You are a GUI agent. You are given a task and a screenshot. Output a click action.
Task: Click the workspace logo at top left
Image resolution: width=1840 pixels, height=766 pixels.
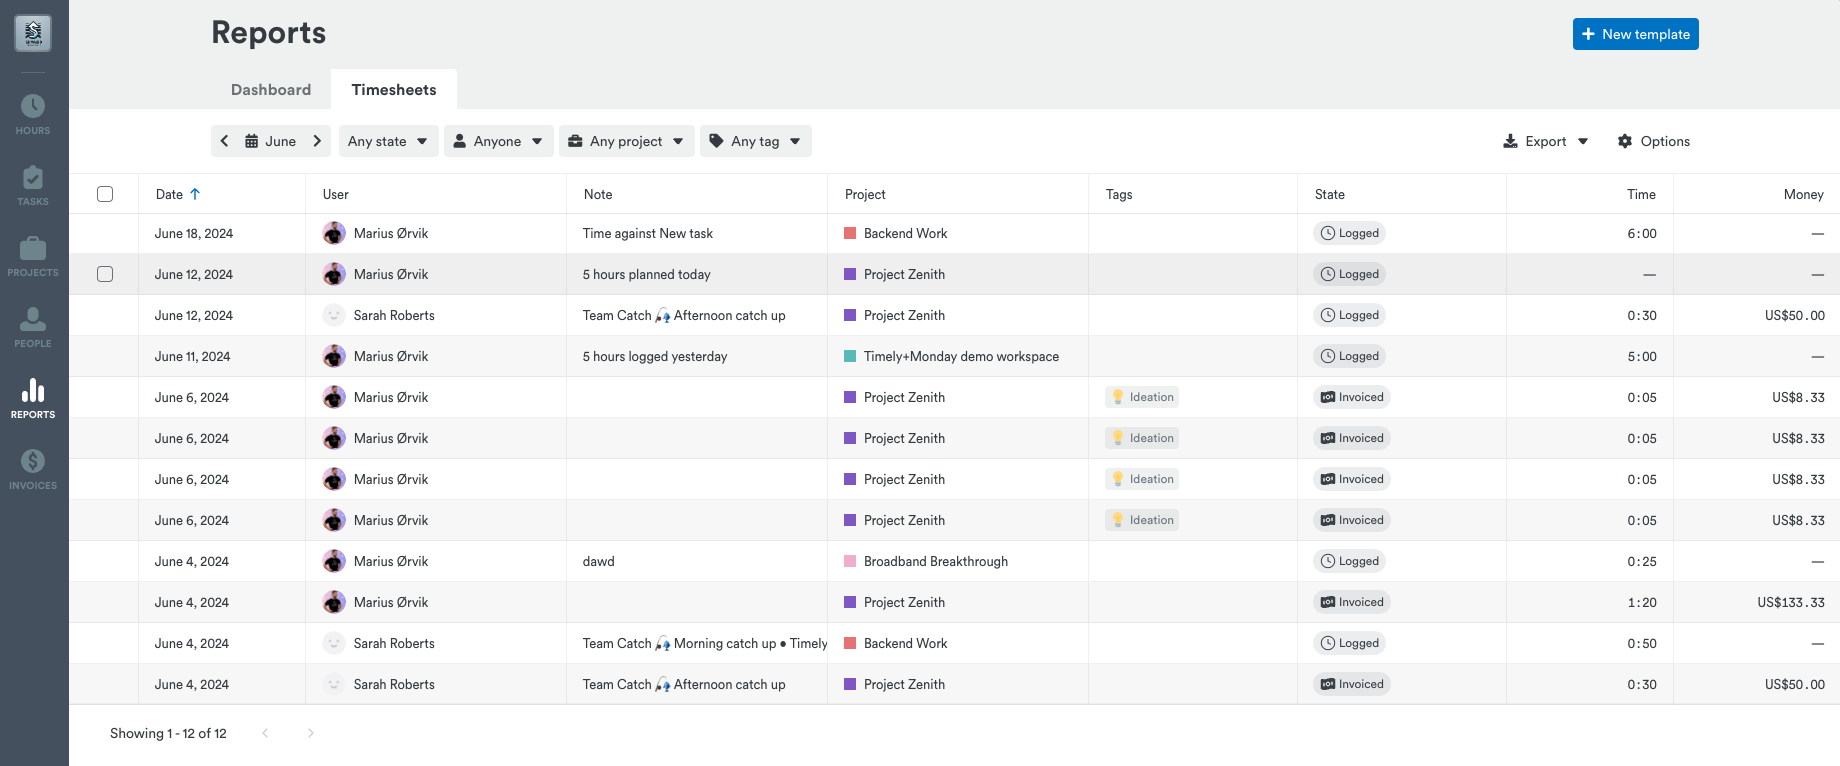33,34
